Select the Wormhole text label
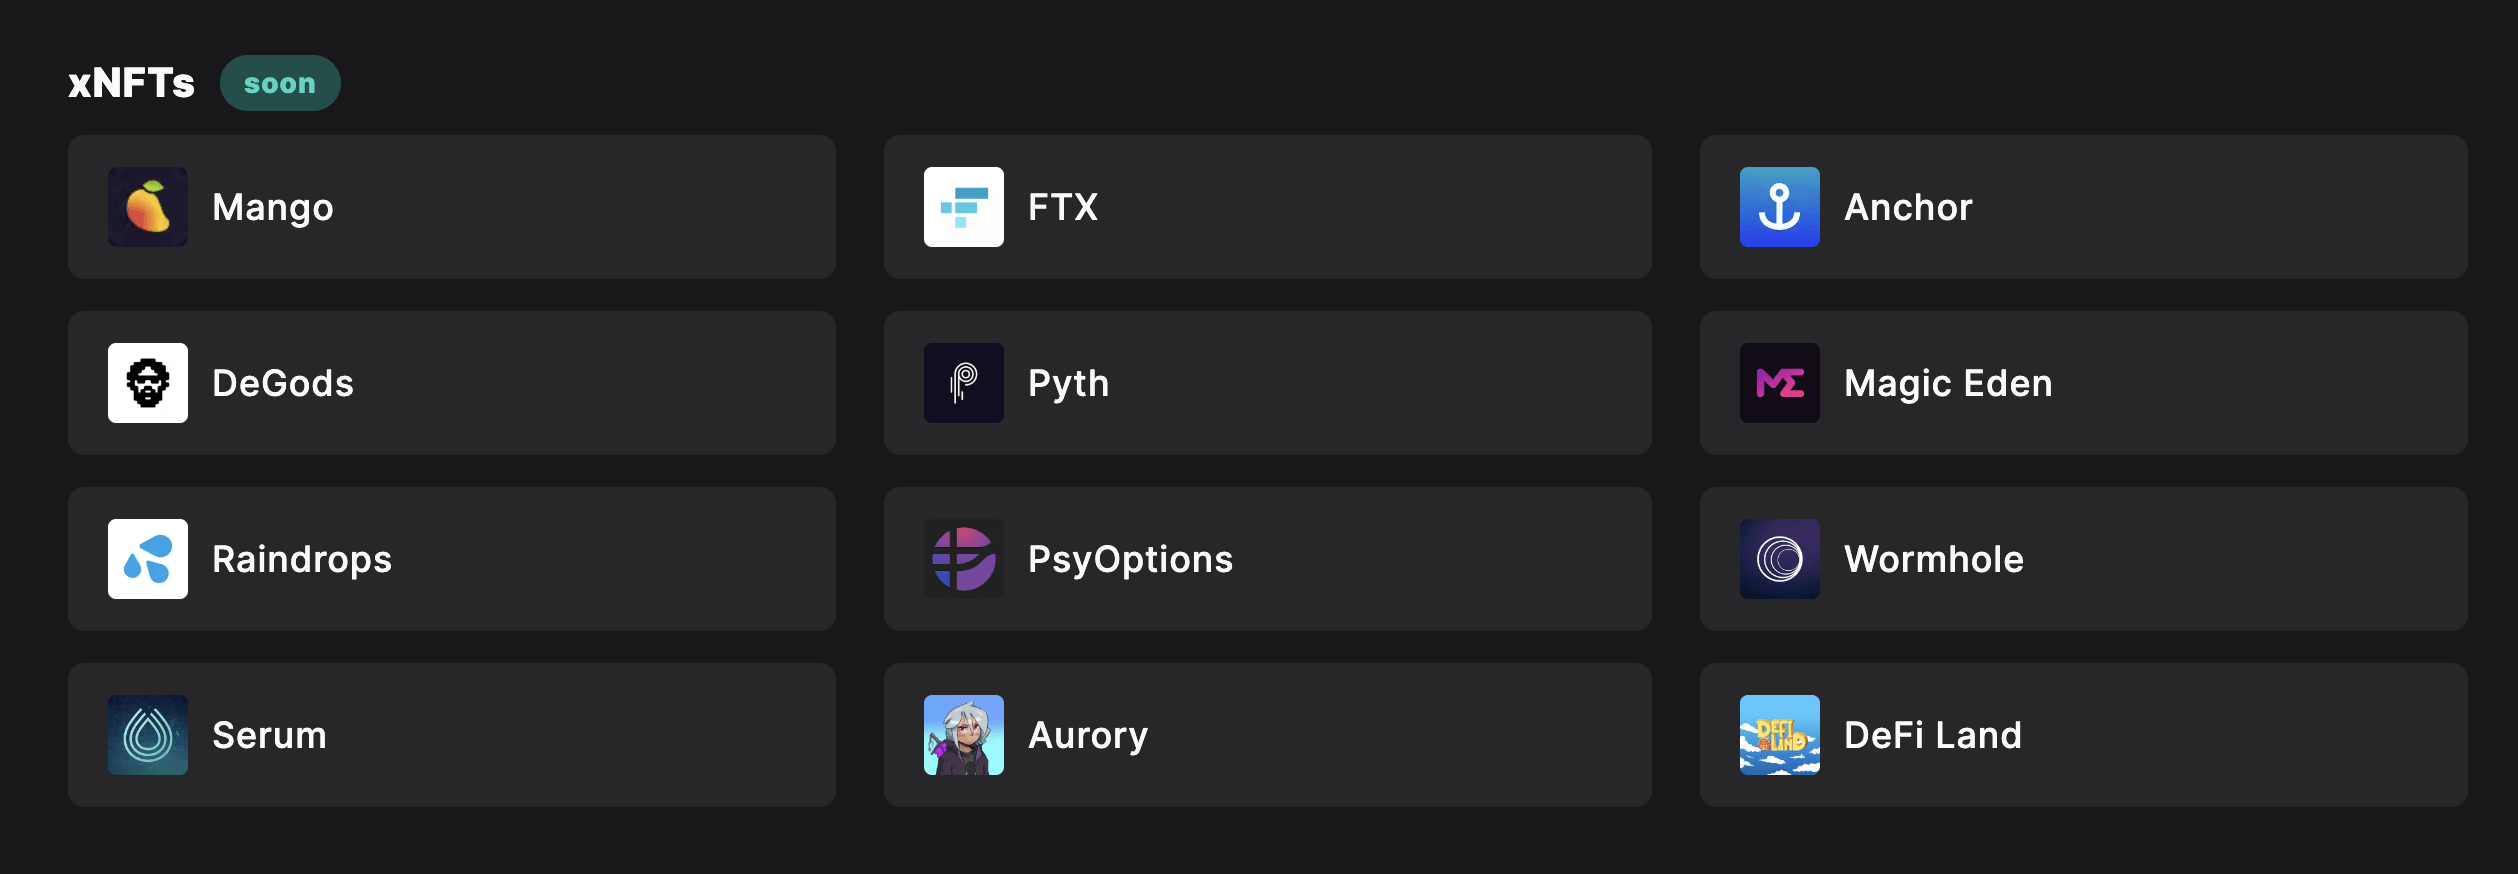This screenshot has width=2518, height=874. pyautogui.click(x=1934, y=560)
